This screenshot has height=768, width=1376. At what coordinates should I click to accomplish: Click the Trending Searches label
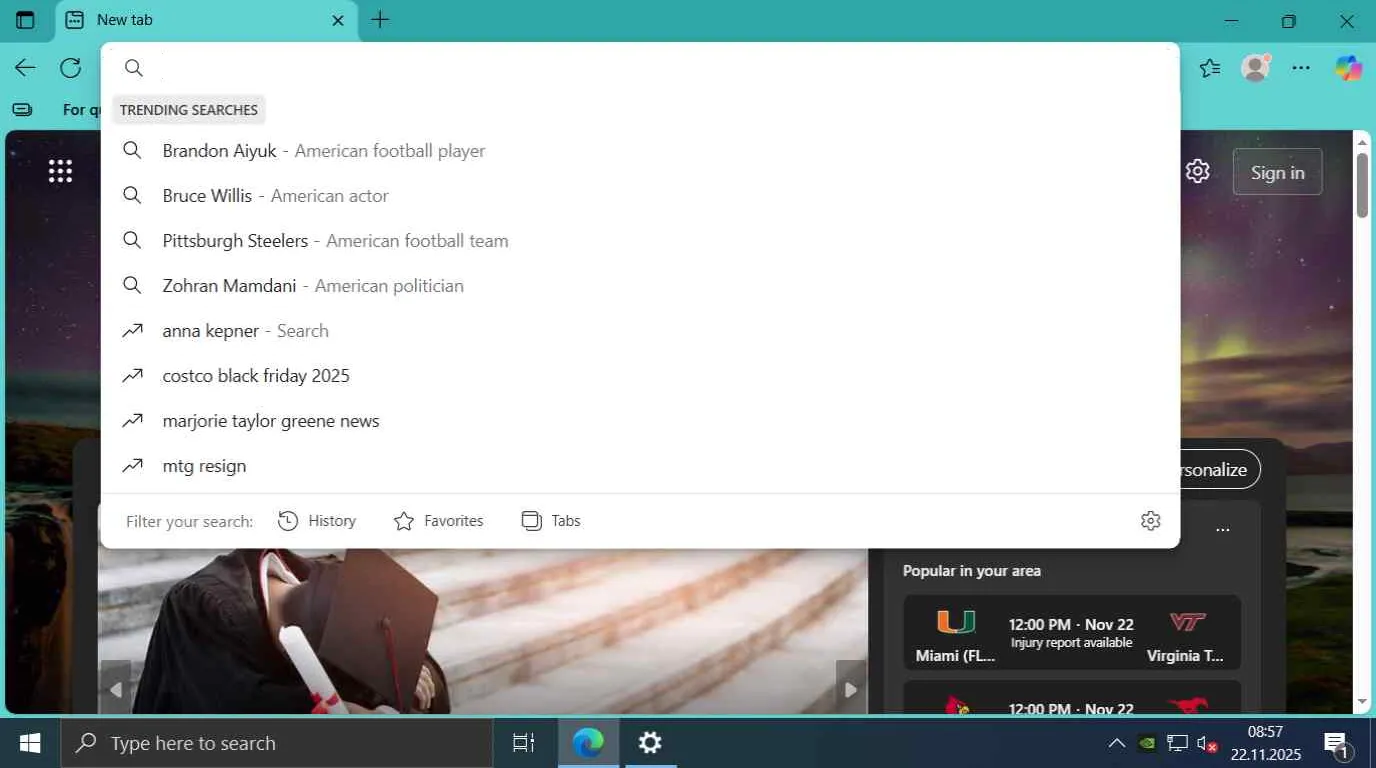tap(189, 110)
